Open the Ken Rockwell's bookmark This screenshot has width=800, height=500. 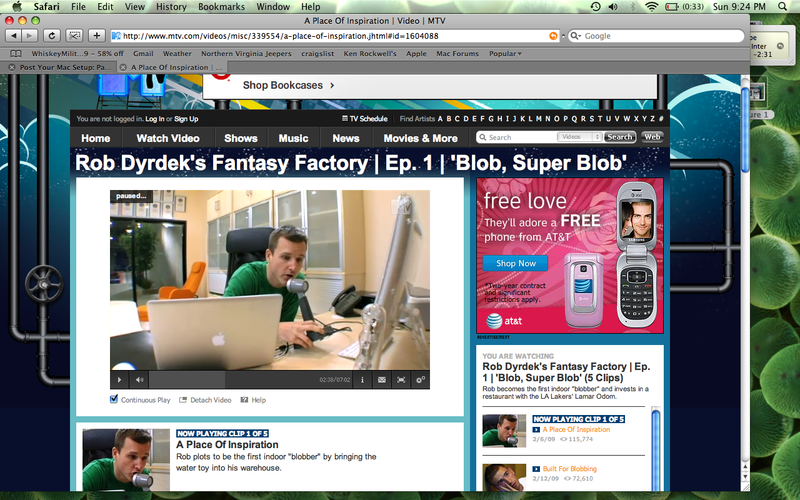coord(370,54)
